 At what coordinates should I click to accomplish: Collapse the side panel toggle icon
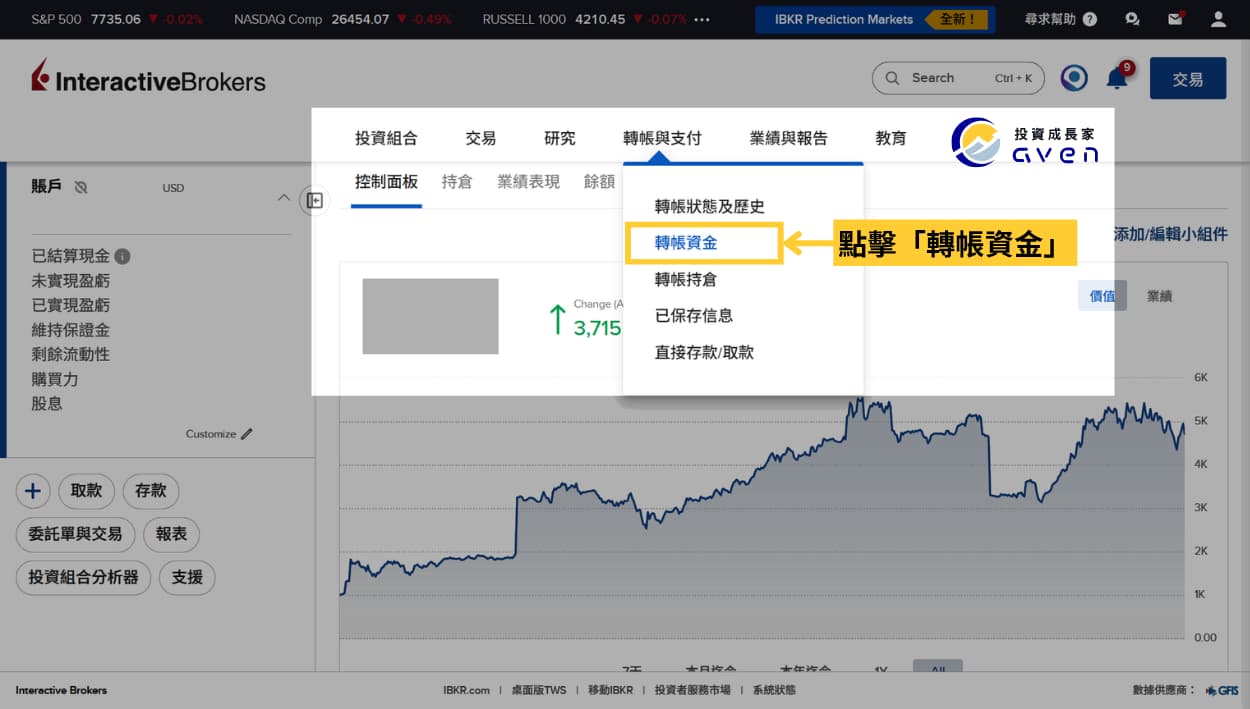(314, 201)
